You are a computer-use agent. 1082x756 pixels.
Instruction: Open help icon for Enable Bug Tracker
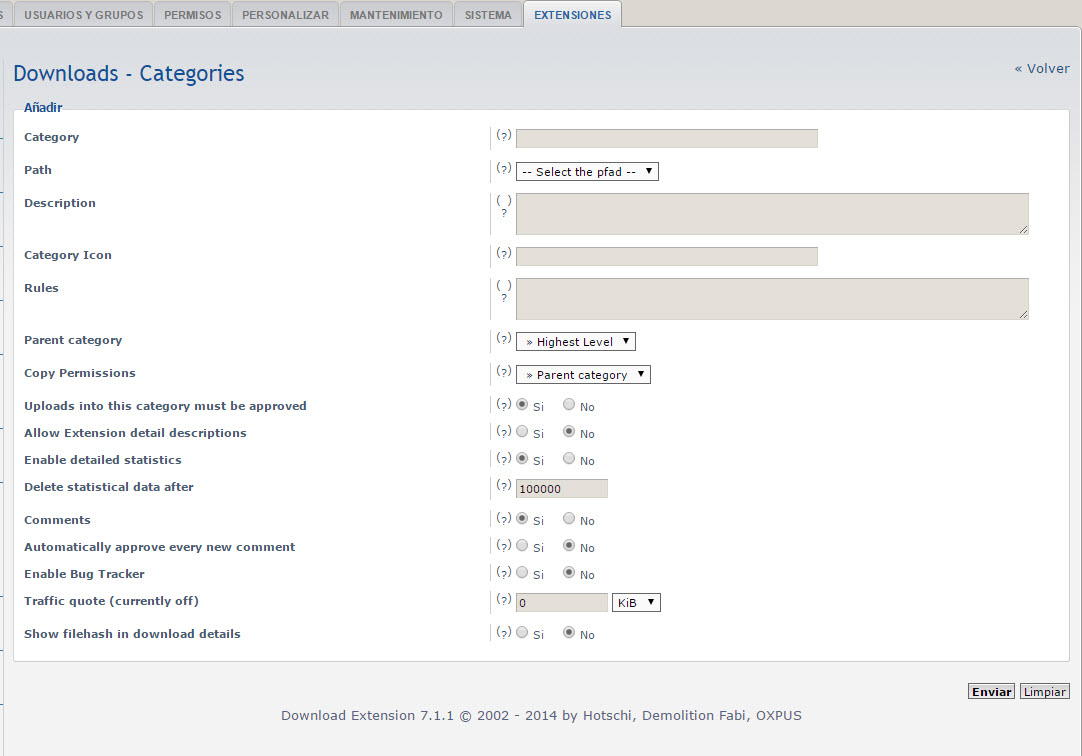coord(504,573)
